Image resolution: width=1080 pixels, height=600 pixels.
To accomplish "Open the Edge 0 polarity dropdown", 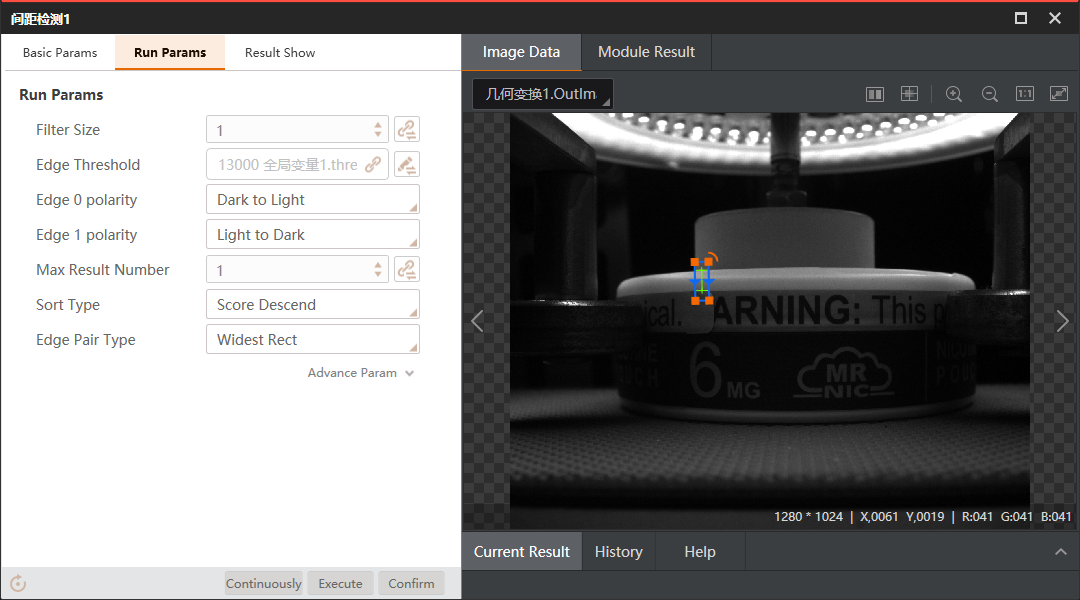I will pos(312,200).
